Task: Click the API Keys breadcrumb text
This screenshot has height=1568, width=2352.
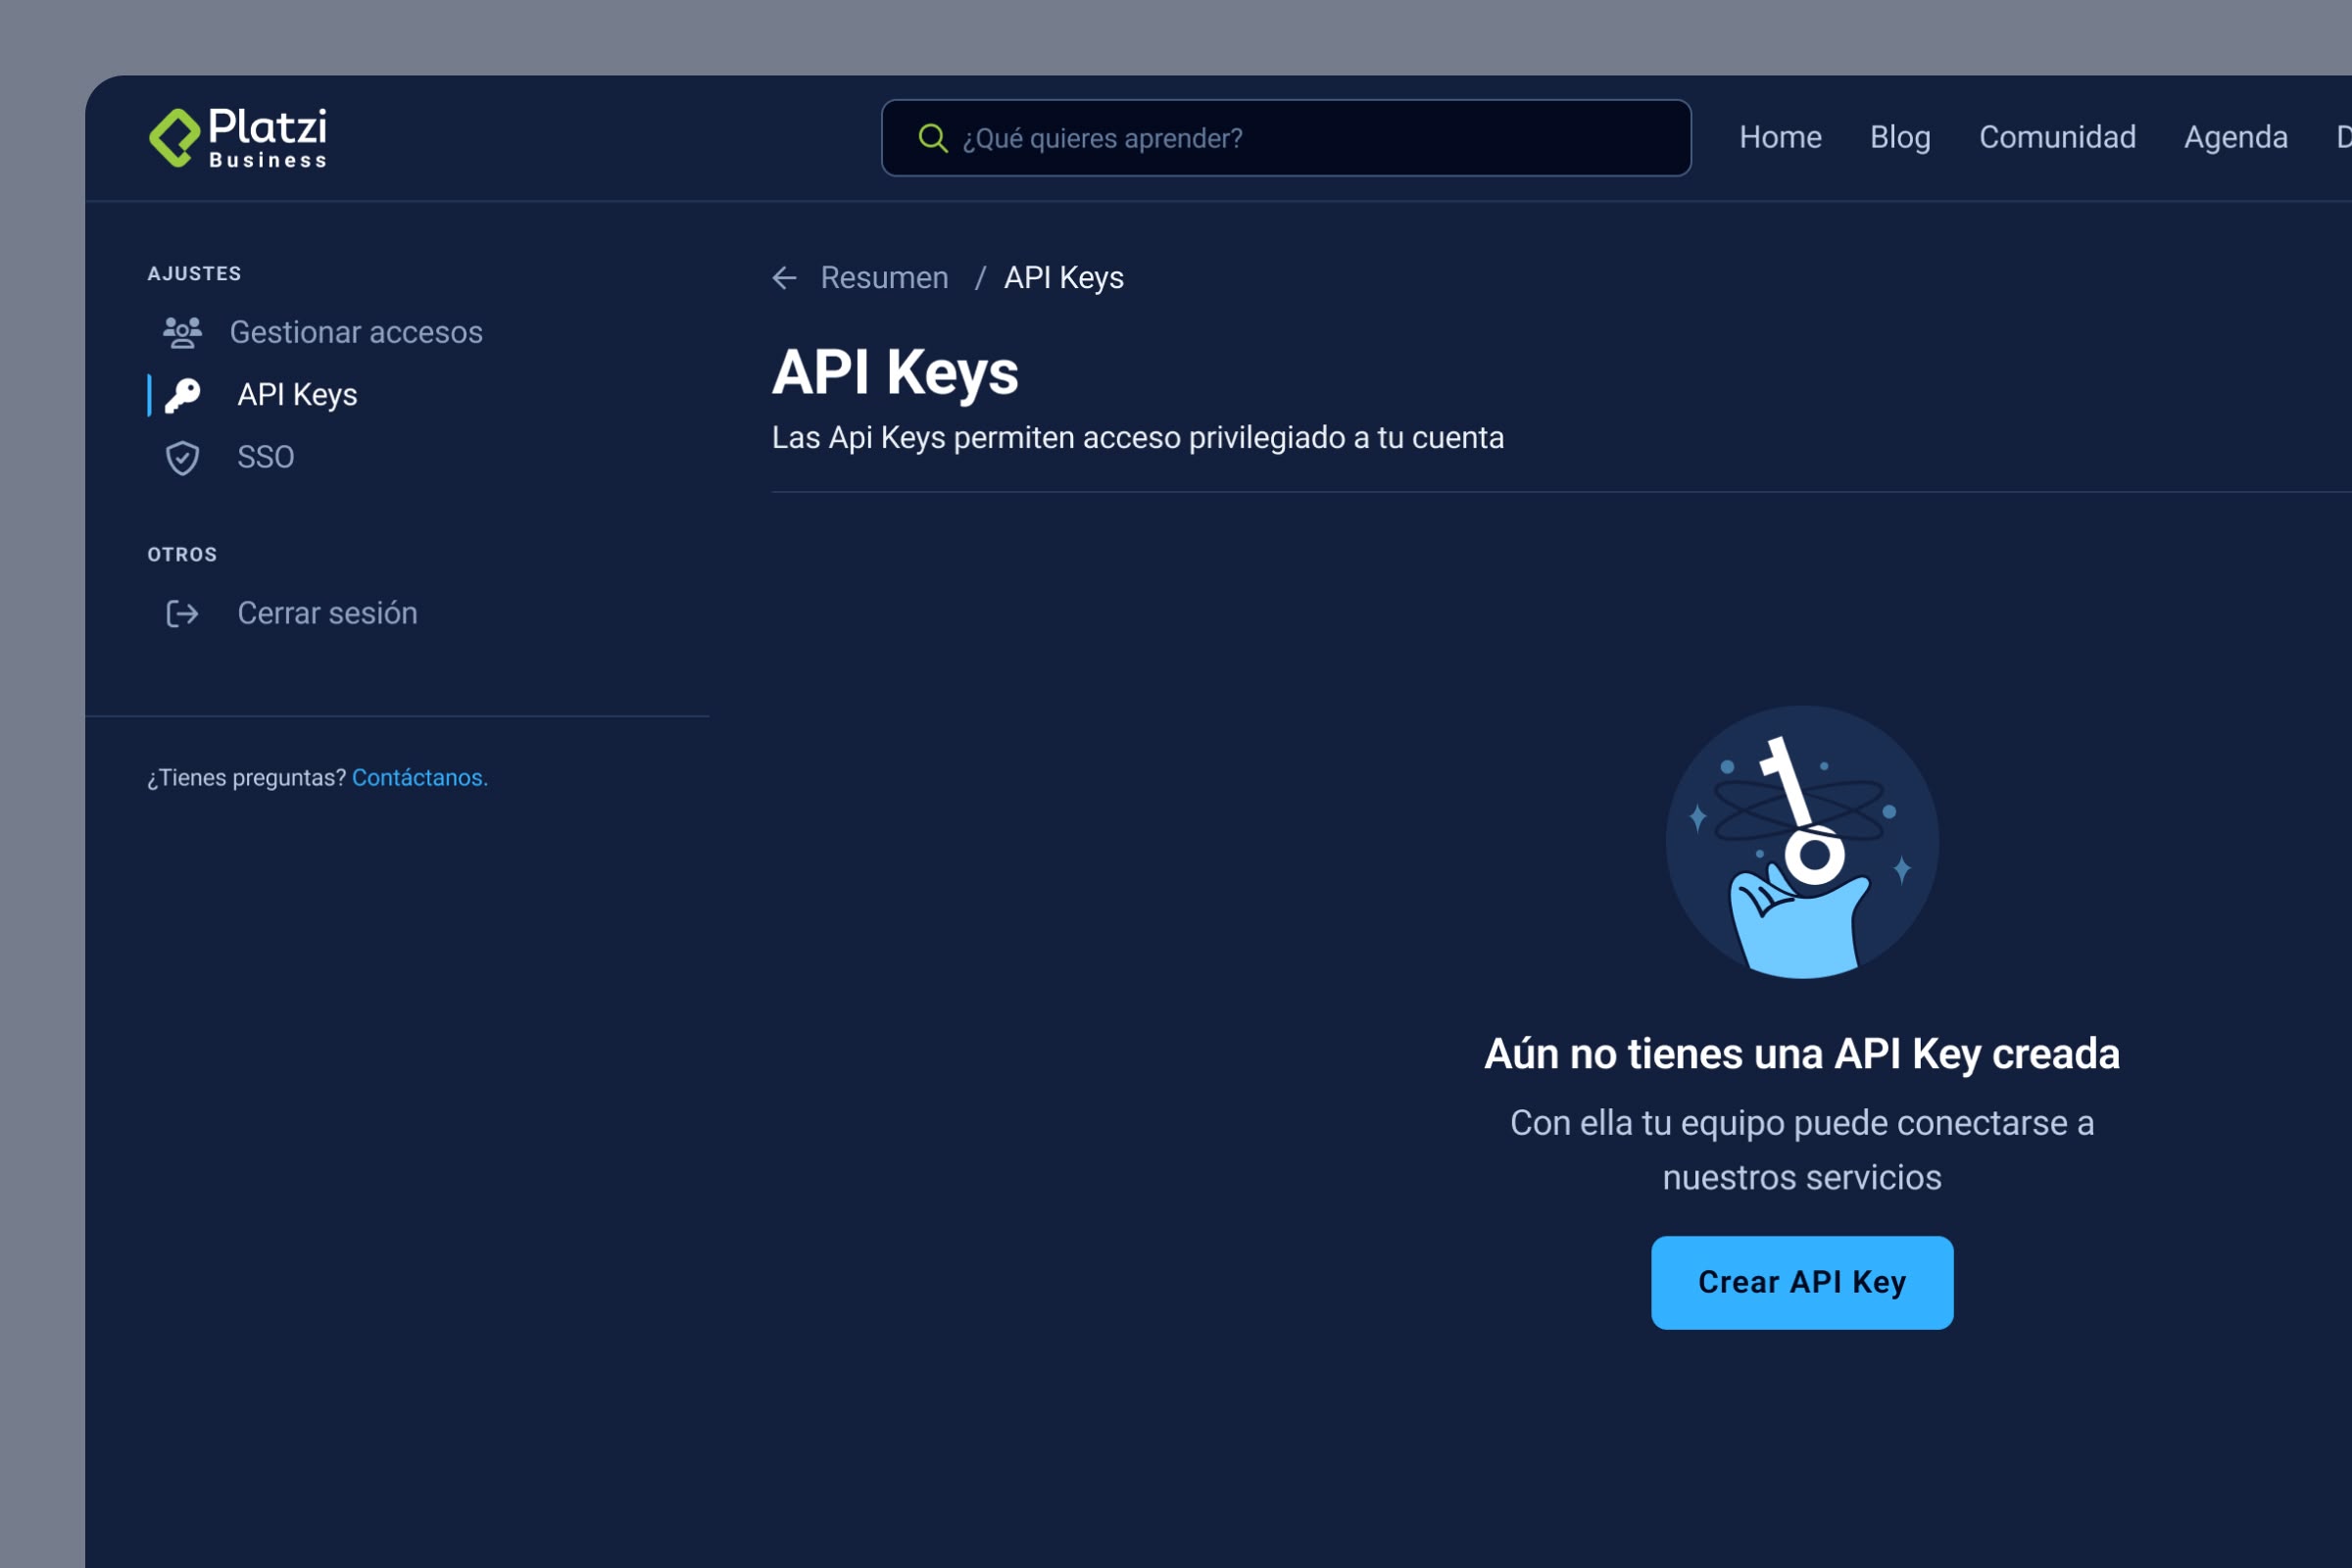Action: (x=1063, y=278)
